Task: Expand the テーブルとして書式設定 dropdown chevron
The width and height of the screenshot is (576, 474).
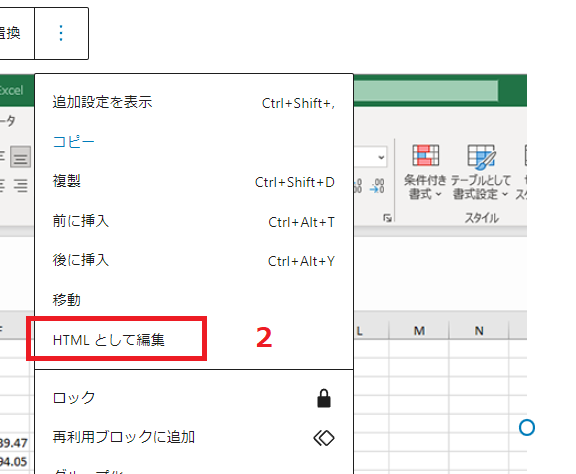Action: [x=505, y=194]
